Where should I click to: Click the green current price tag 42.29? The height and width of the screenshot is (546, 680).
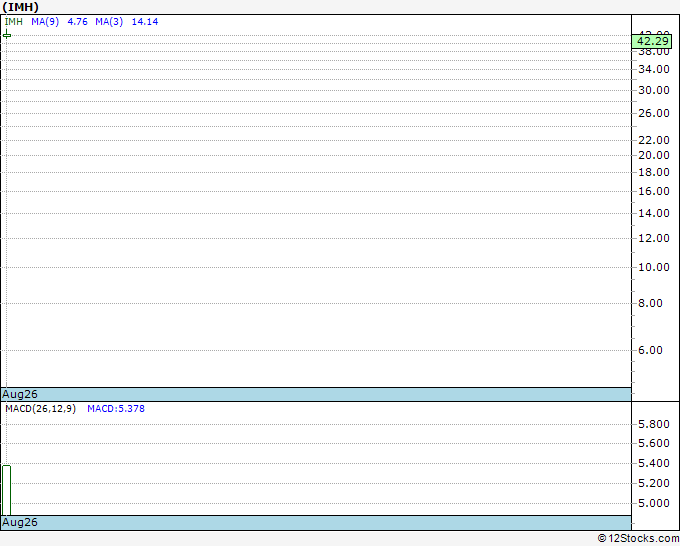(x=653, y=41)
